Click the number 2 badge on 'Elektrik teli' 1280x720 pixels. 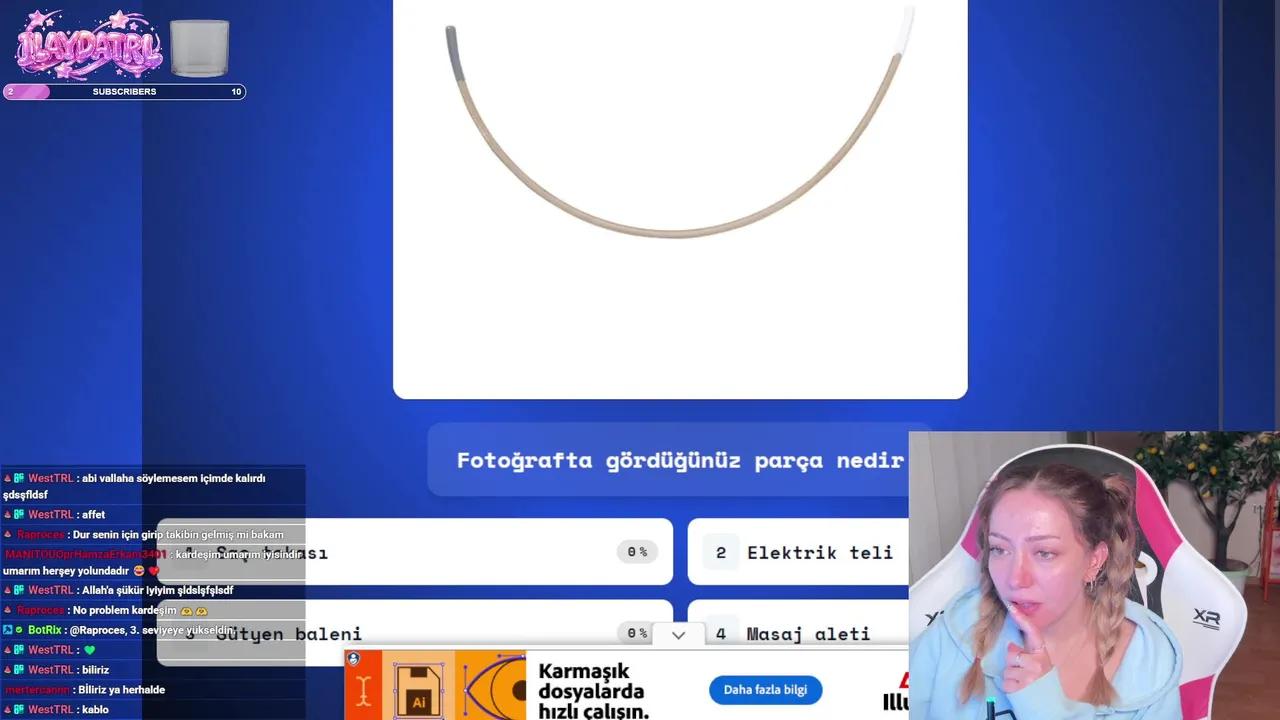tap(721, 552)
